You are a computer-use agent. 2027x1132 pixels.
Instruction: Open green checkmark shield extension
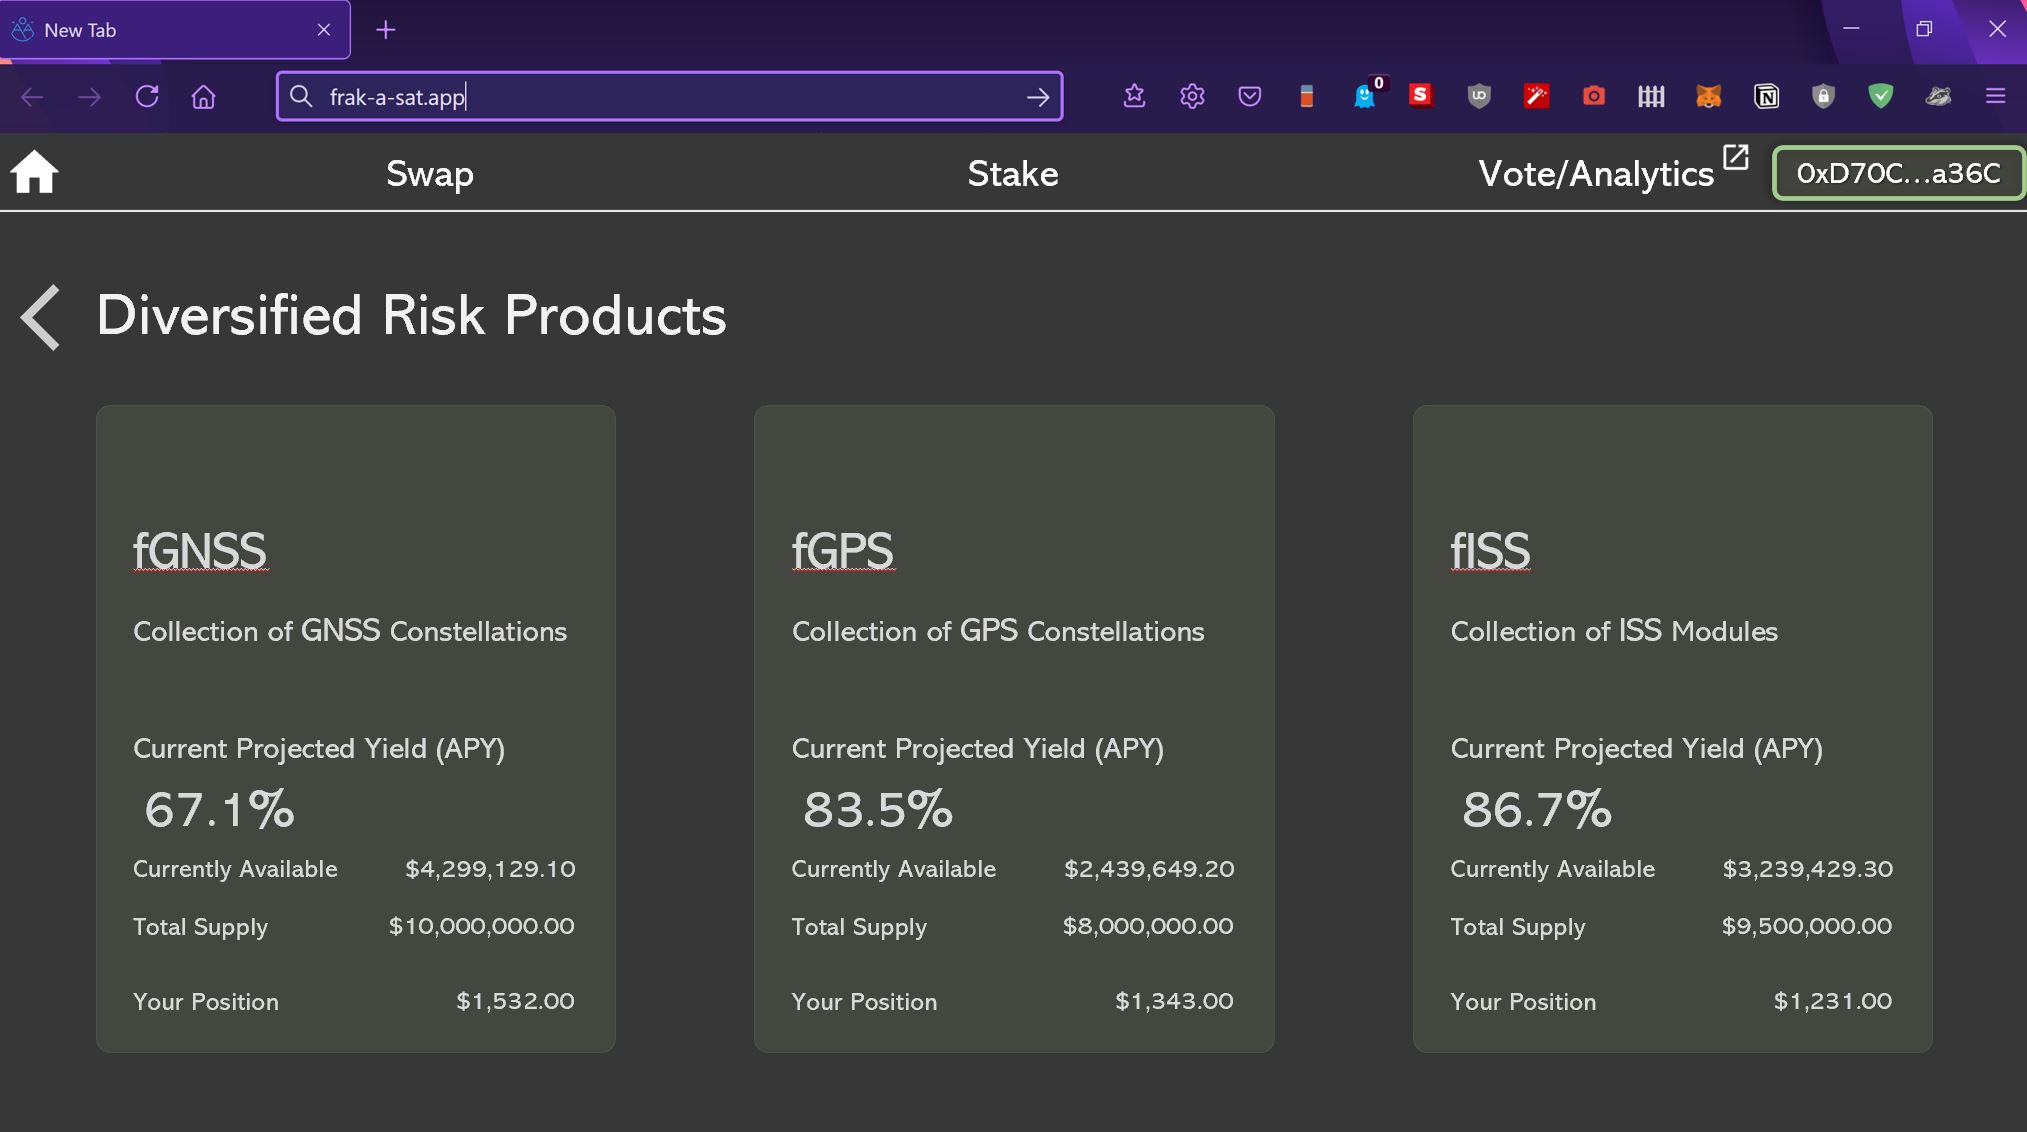(x=1881, y=96)
